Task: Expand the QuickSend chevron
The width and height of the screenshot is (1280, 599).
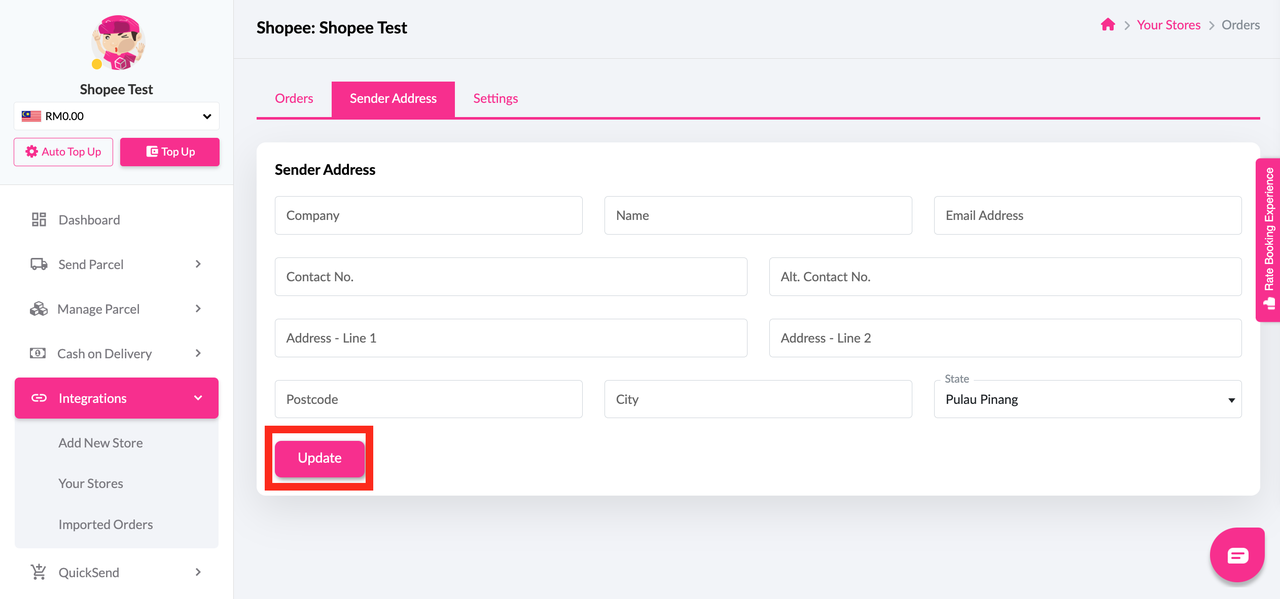Action: point(198,572)
